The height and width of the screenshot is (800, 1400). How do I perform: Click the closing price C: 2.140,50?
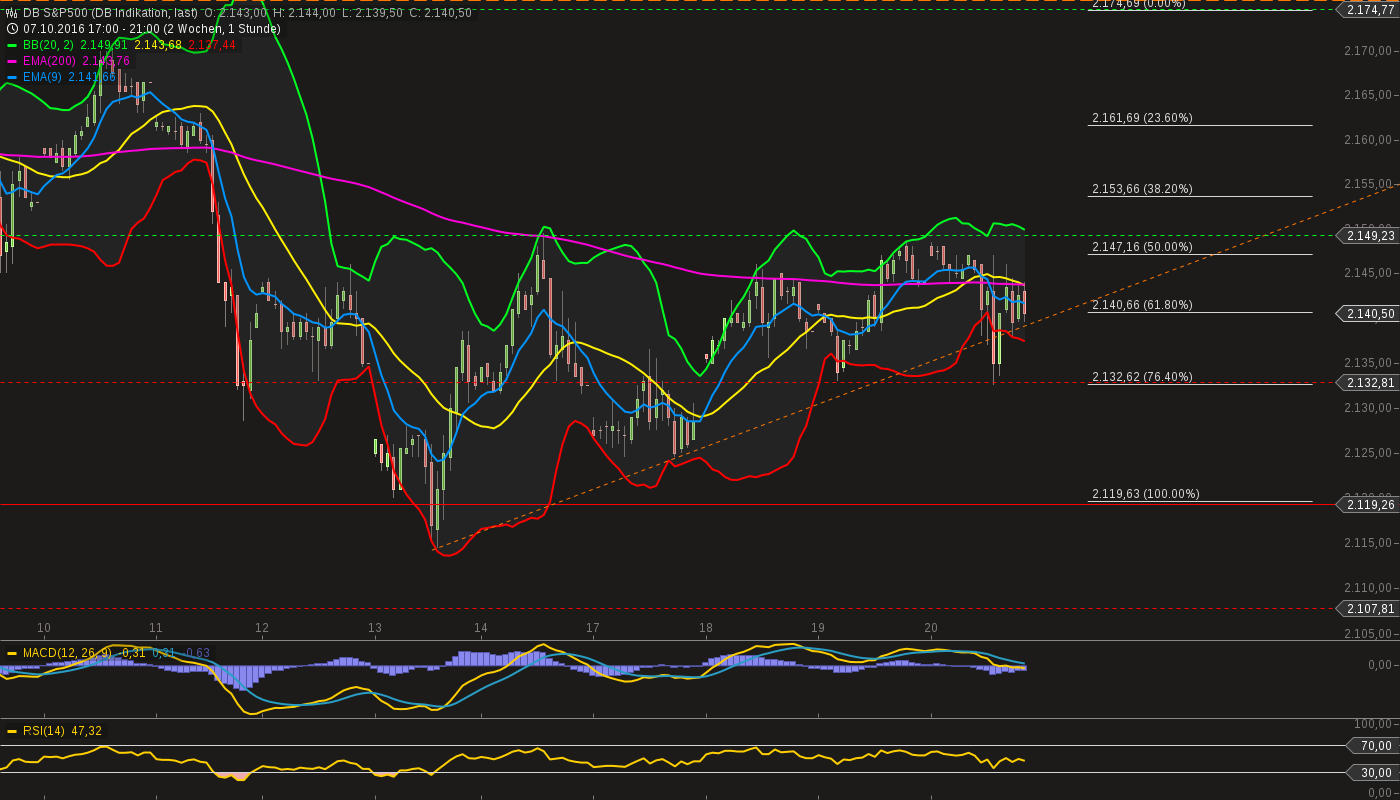[x=440, y=13]
